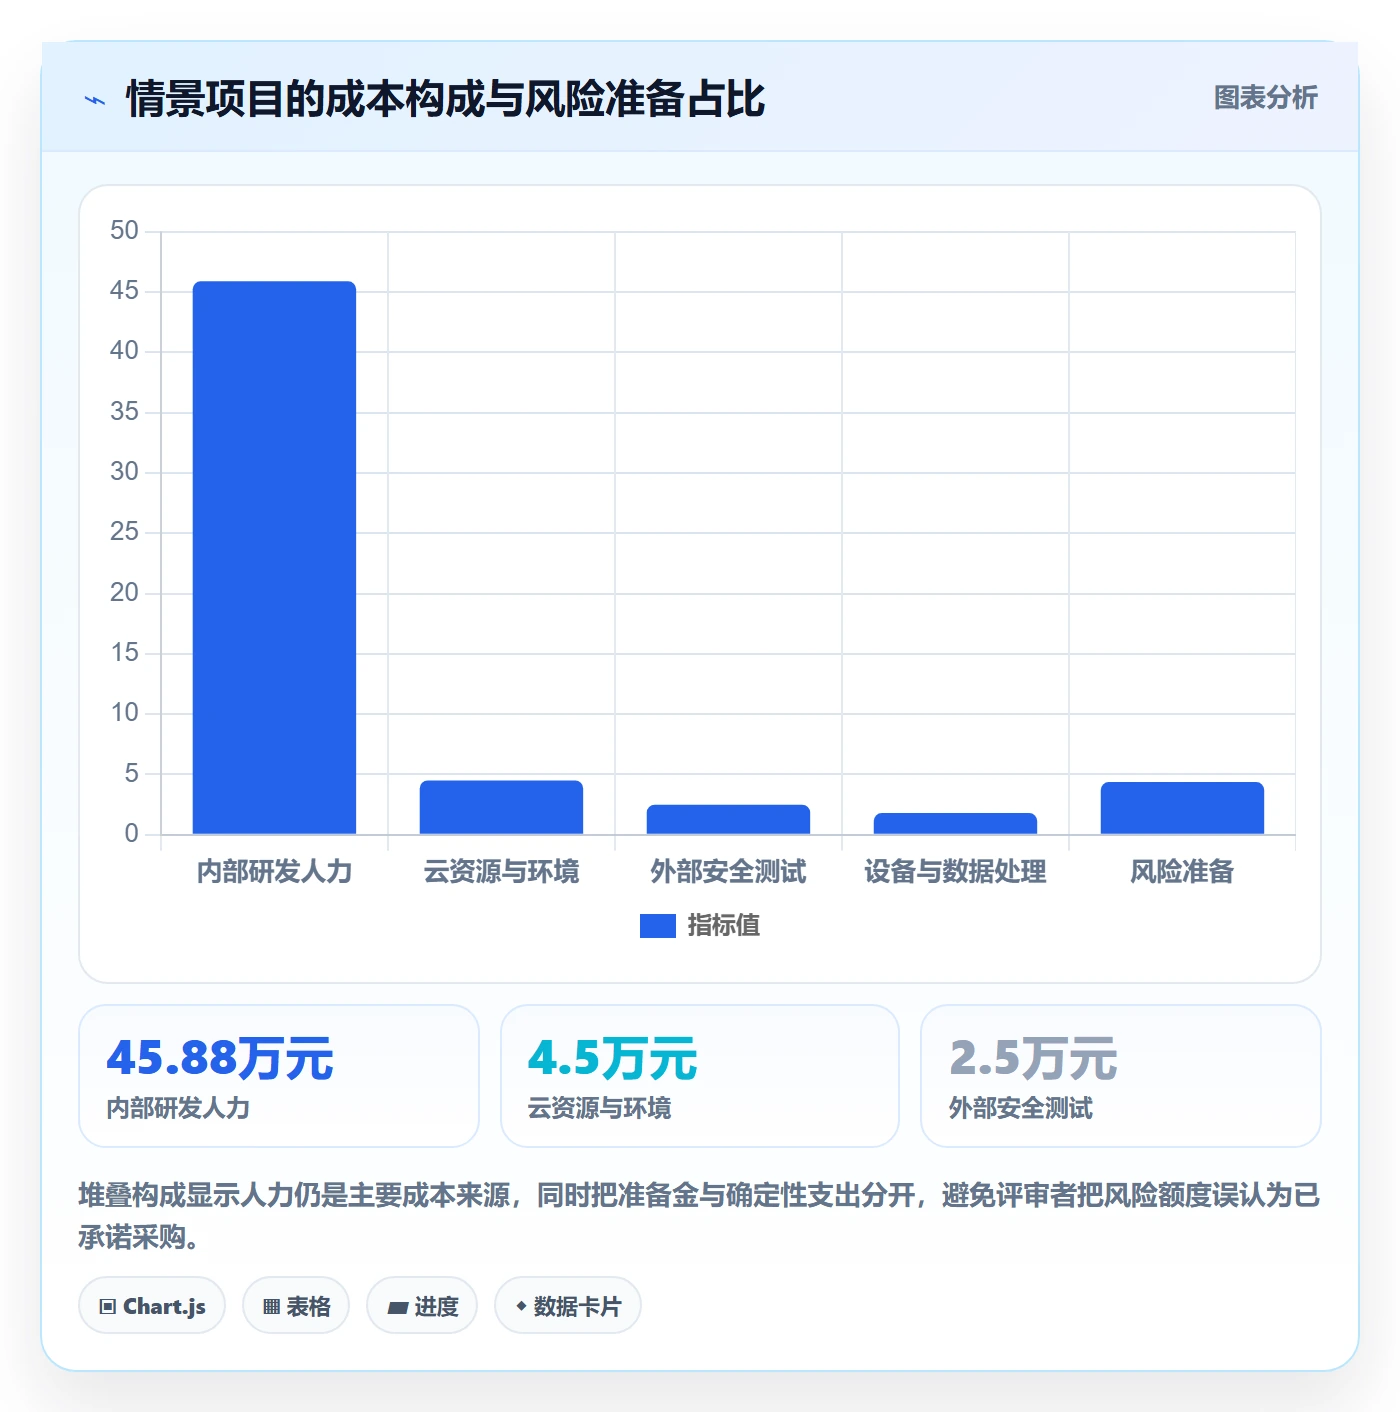Click the y-axis value 25
Screen dimensions: 1400x1412
coord(124,532)
